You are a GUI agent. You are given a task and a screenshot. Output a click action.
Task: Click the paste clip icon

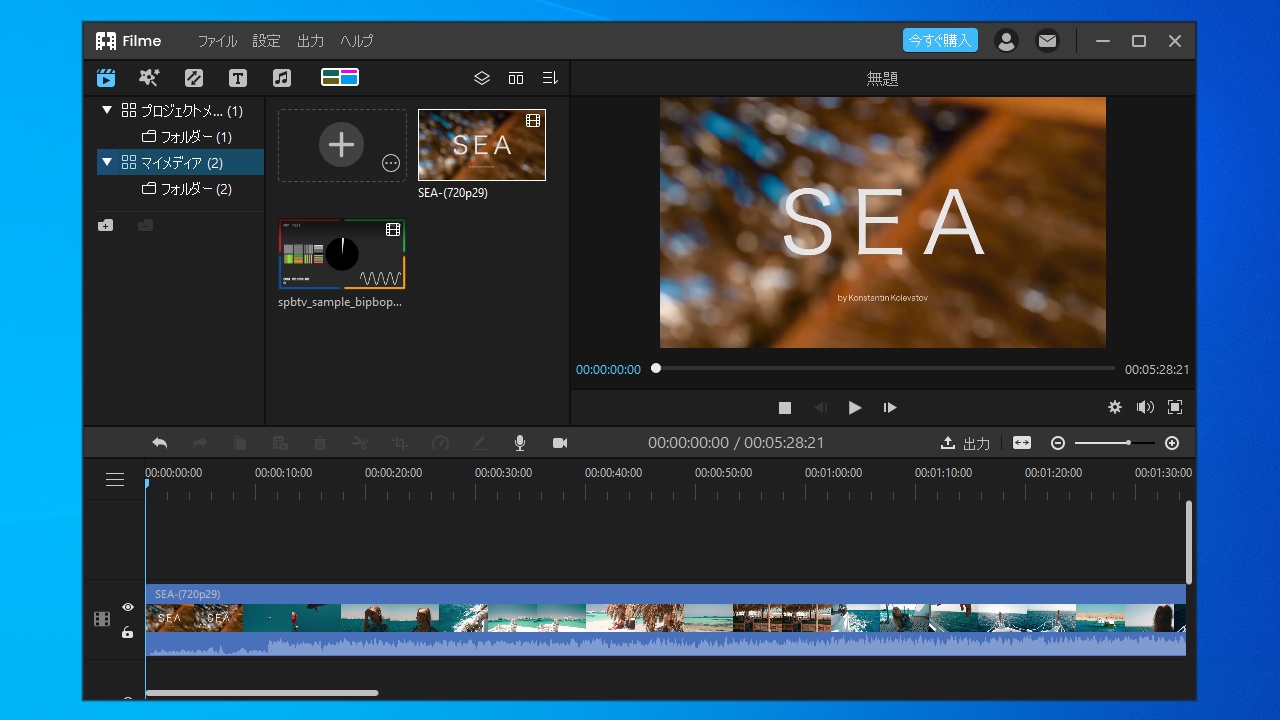pyautogui.click(x=280, y=443)
